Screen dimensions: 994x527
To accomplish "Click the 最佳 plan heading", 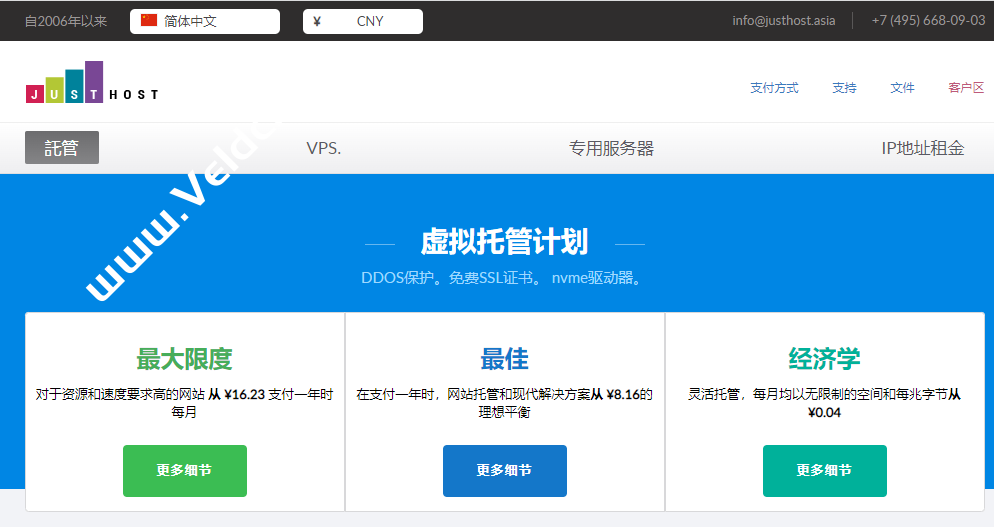I will (505, 359).
